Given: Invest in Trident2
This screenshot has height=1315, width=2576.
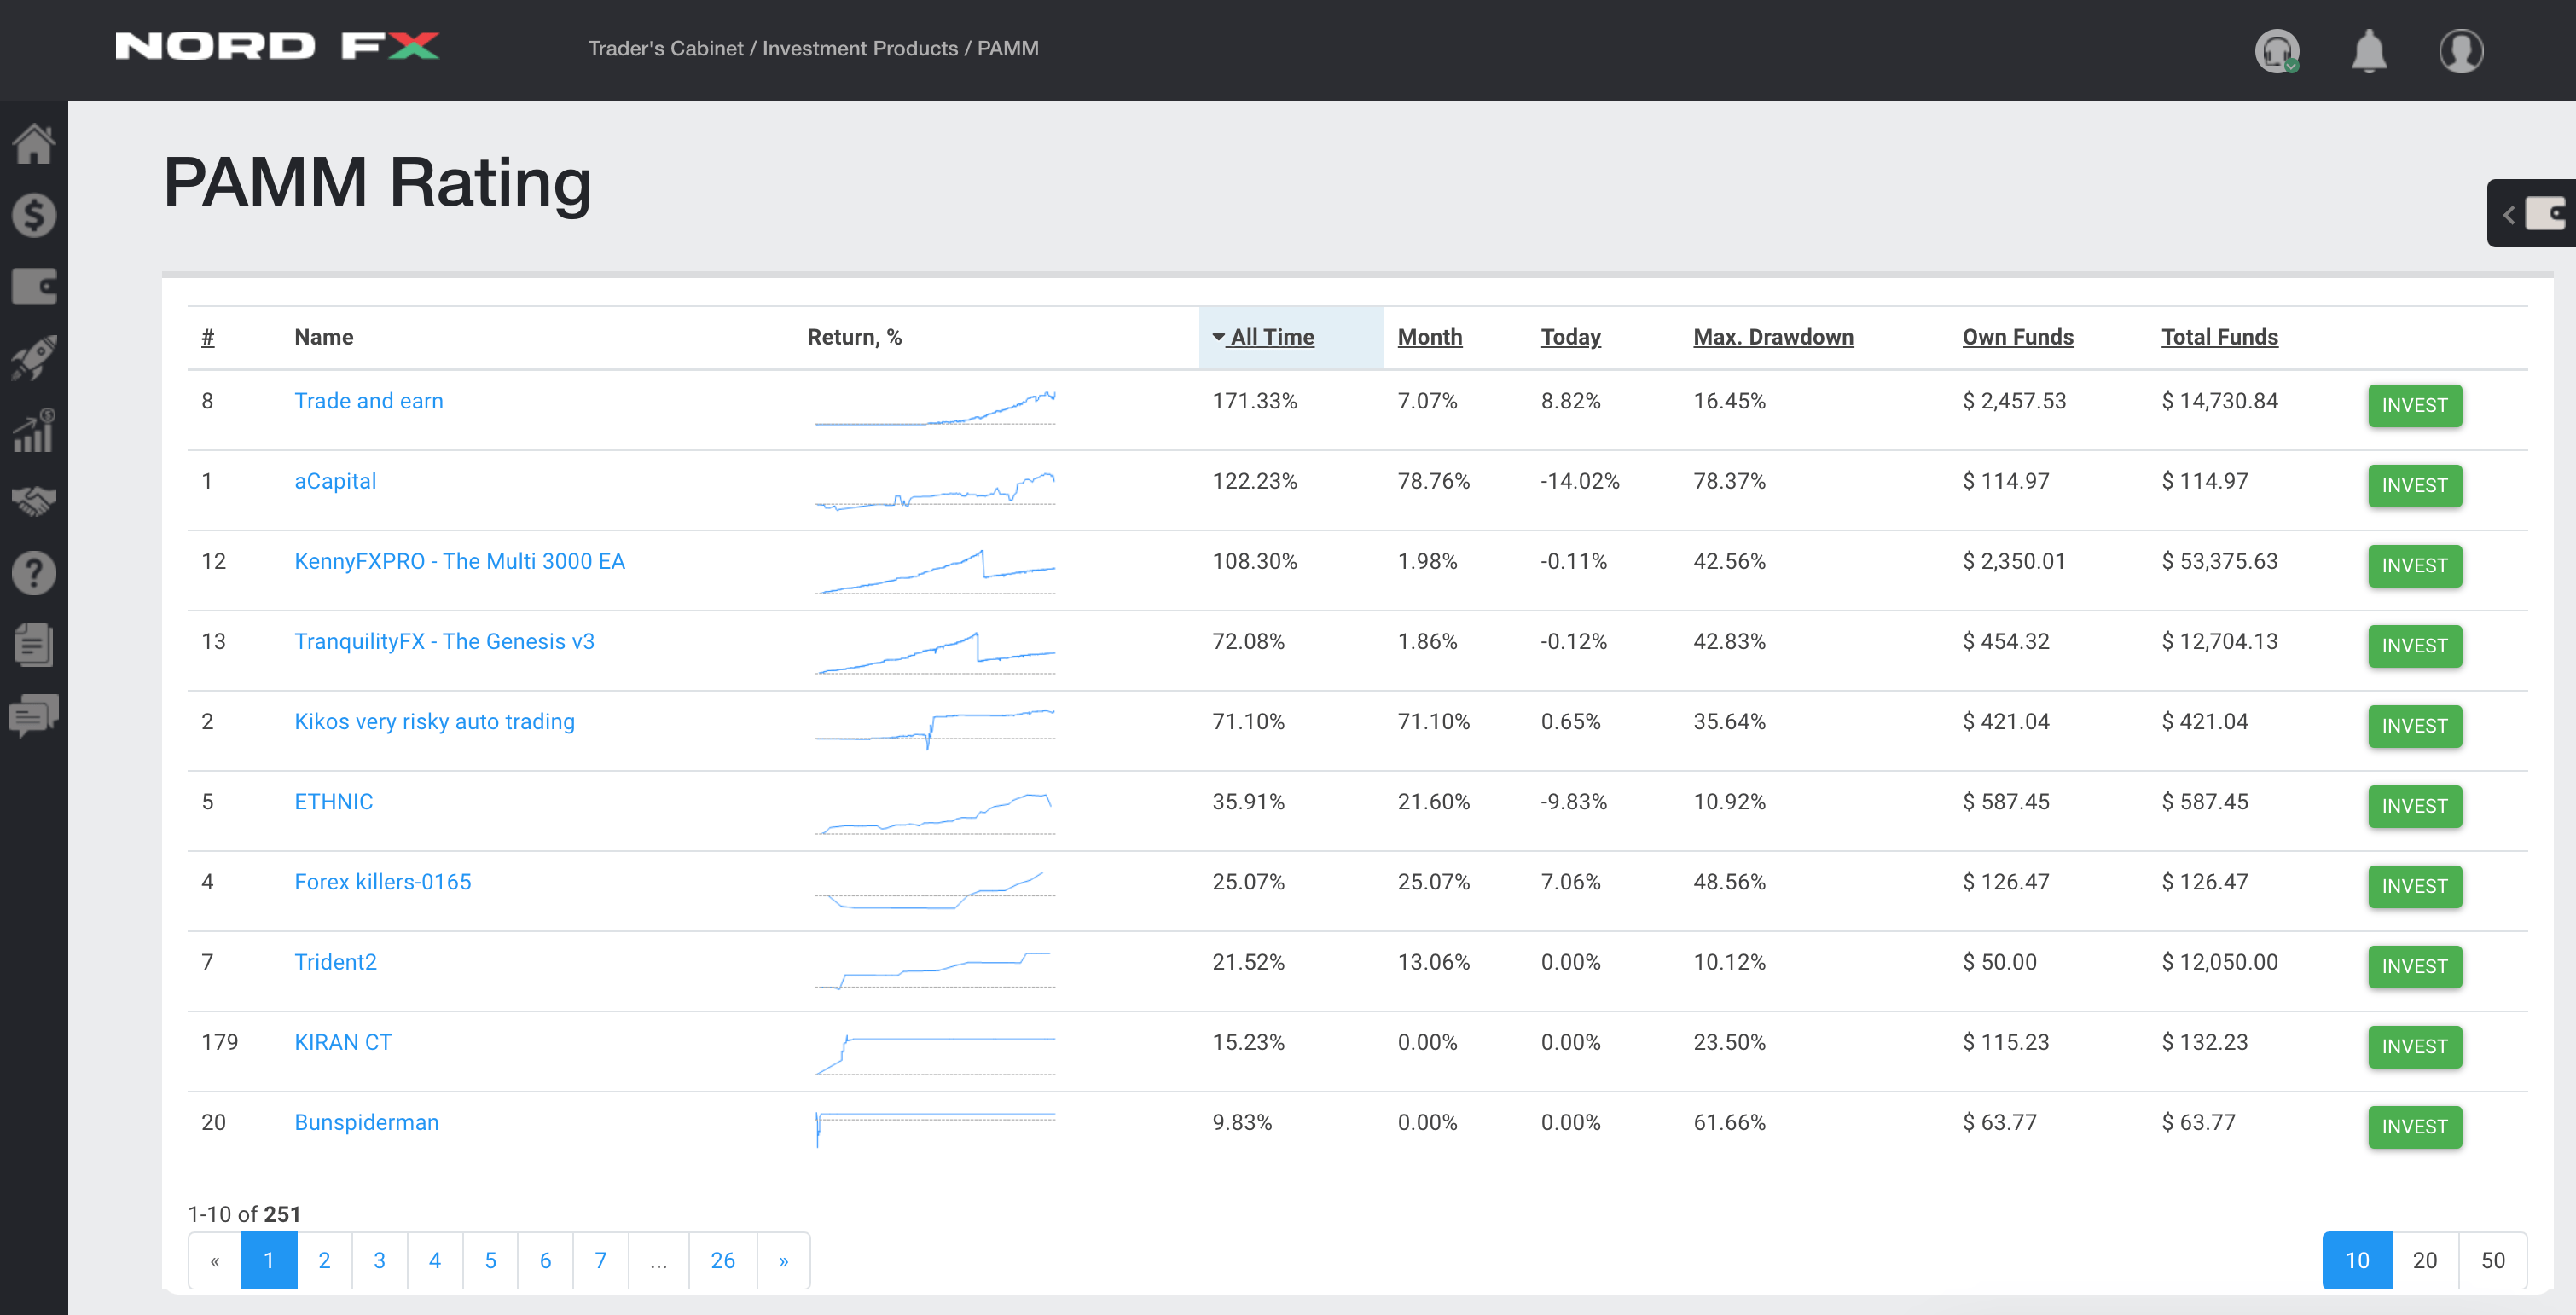Looking at the screenshot, I should tap(2414, 965).
